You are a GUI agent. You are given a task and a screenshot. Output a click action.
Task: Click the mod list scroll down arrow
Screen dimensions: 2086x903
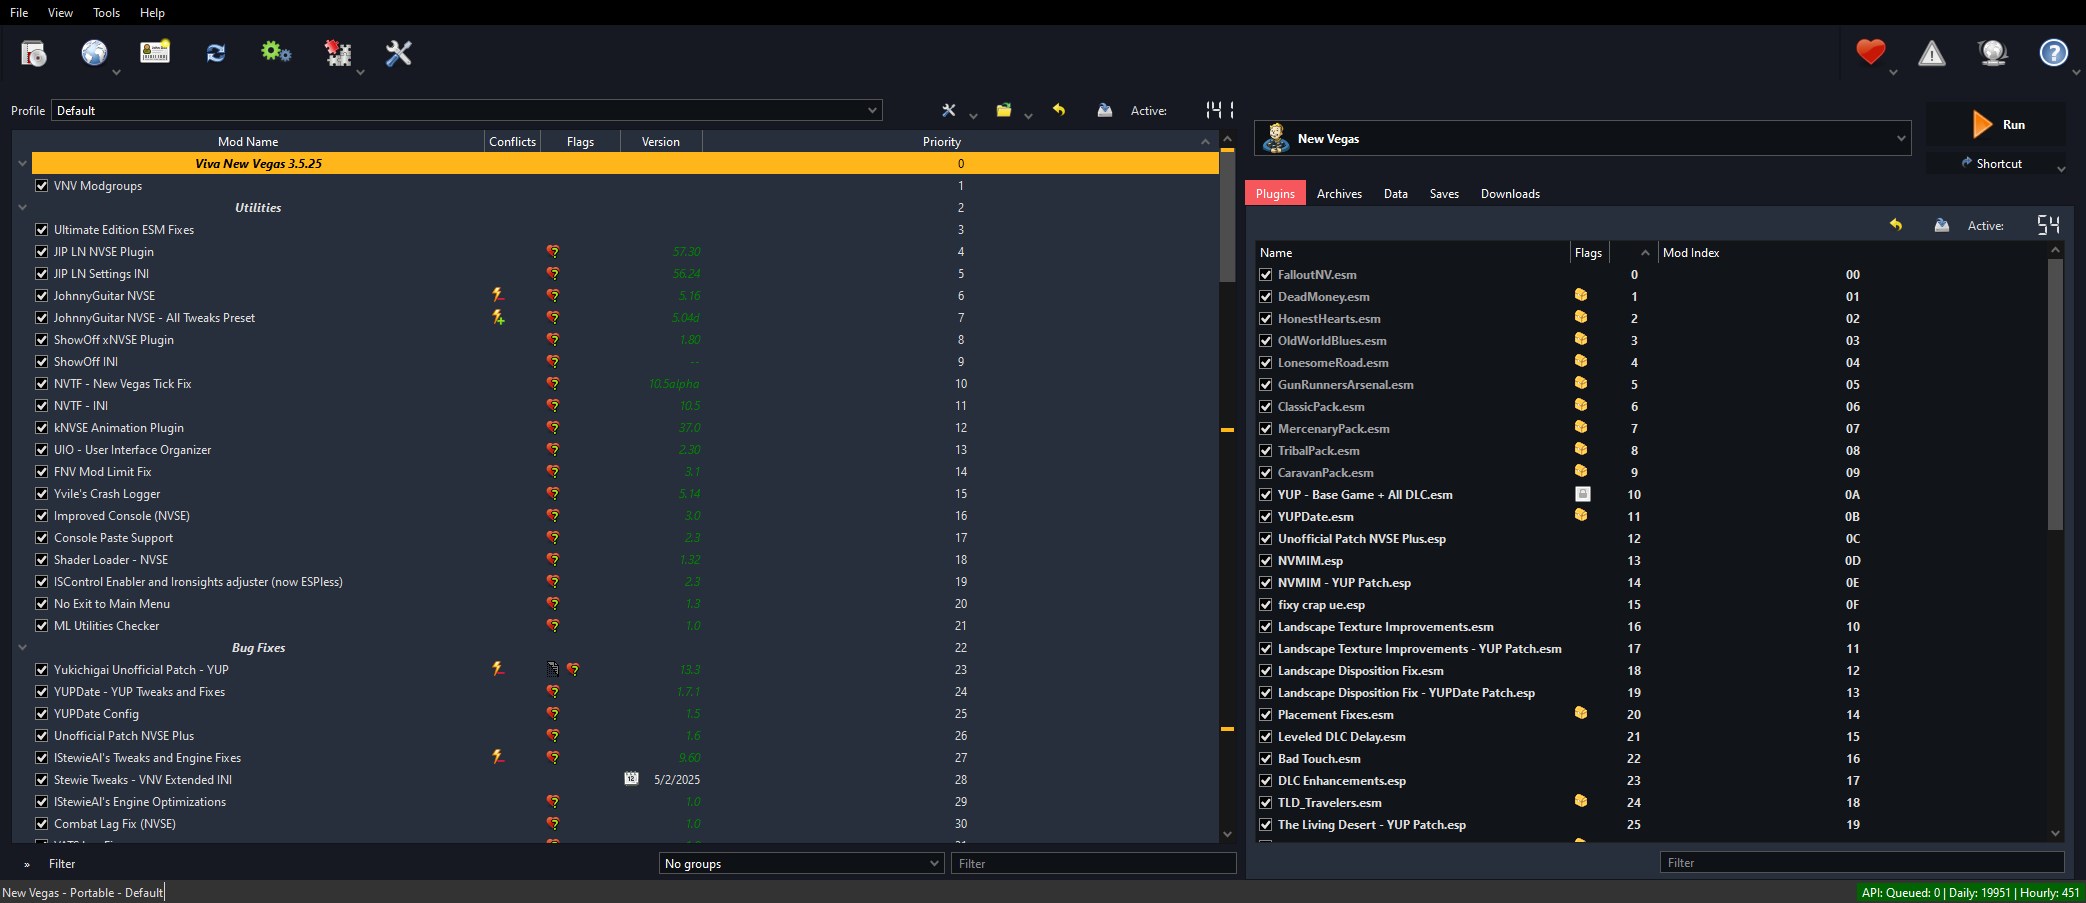pyautogui.click(x=1227, y=834)
